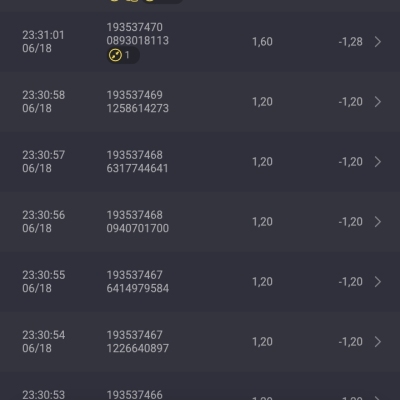Open chevron for the 23:30:55 entry
The width and height of the screenshot is (400, 400).
pos(378,282)
